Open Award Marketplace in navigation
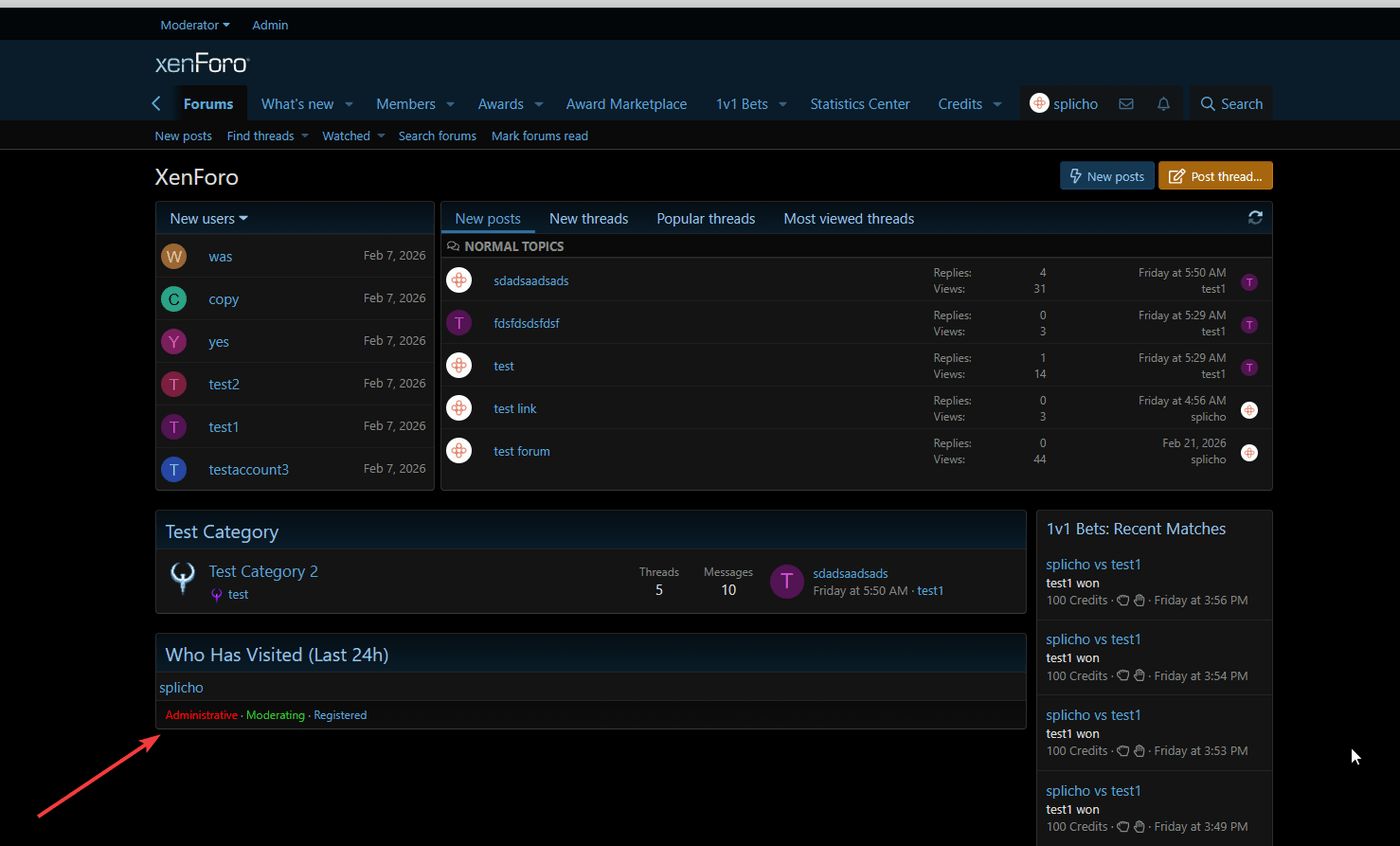 tap(626, 104)
